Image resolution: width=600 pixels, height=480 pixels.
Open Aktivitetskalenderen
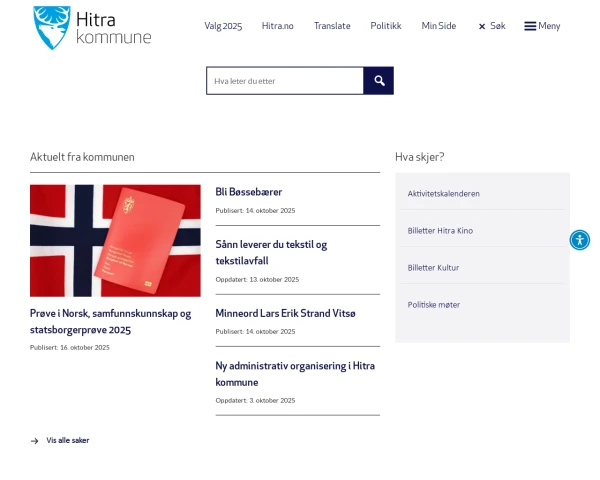(443, 194)
